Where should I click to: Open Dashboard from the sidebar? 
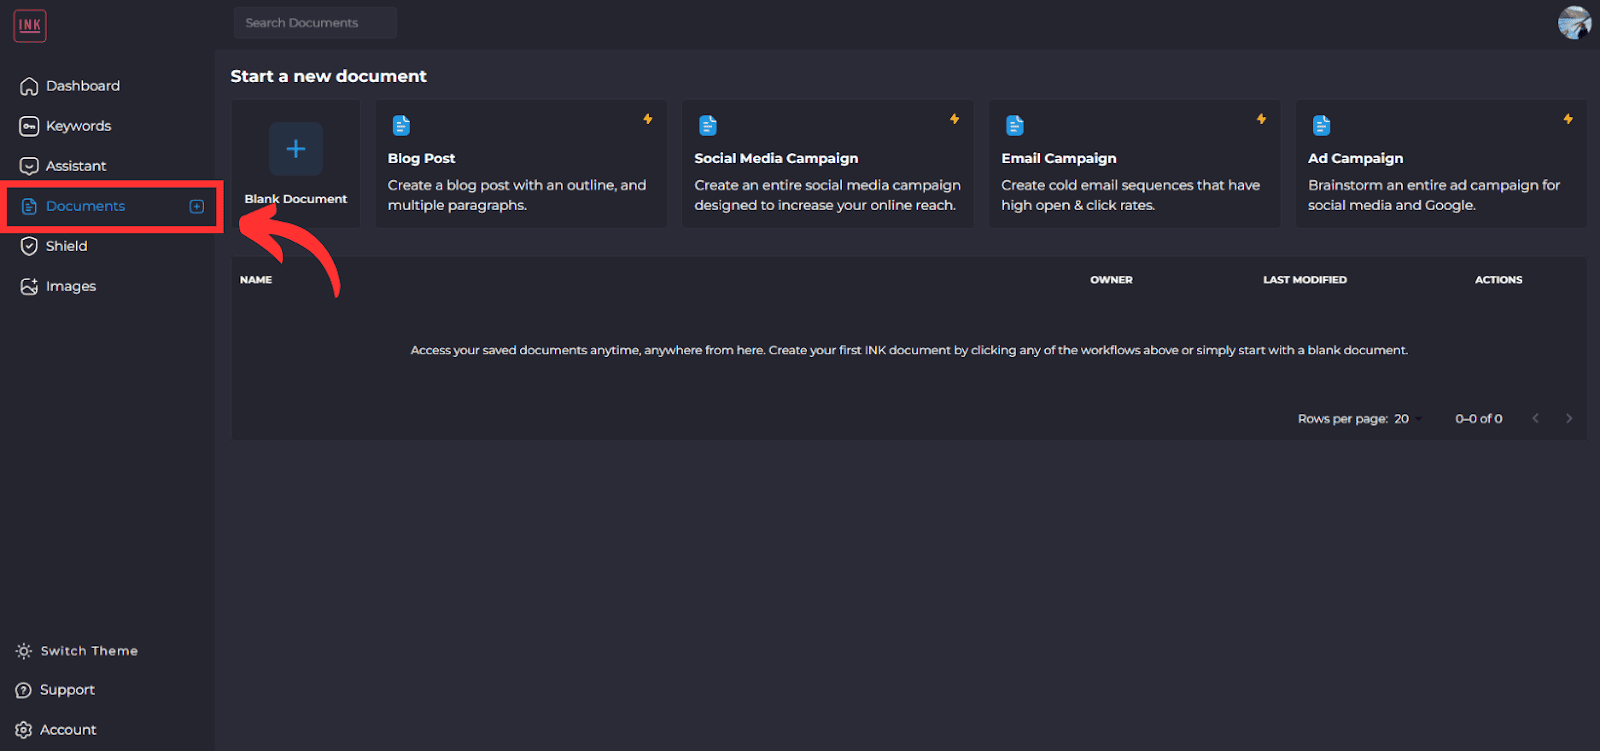(x=83, y=86)
